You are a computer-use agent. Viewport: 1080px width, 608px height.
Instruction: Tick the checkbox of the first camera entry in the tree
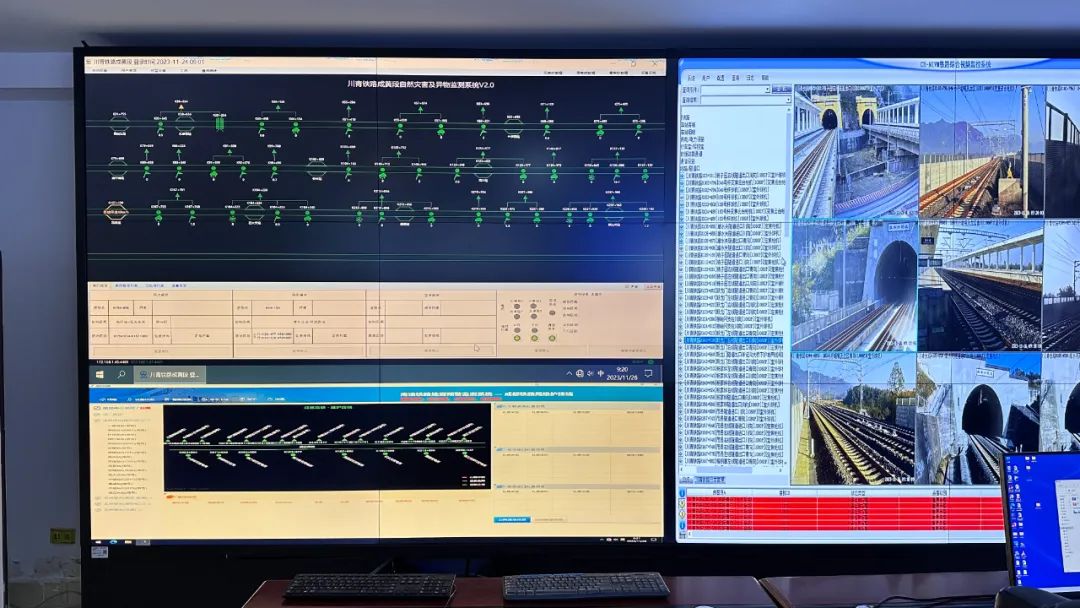pos(683,176)
